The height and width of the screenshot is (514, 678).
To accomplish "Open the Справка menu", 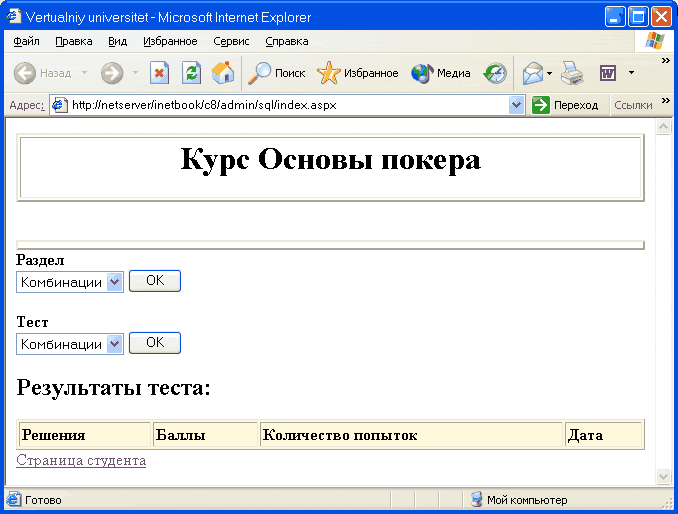I will click(287, 41).
